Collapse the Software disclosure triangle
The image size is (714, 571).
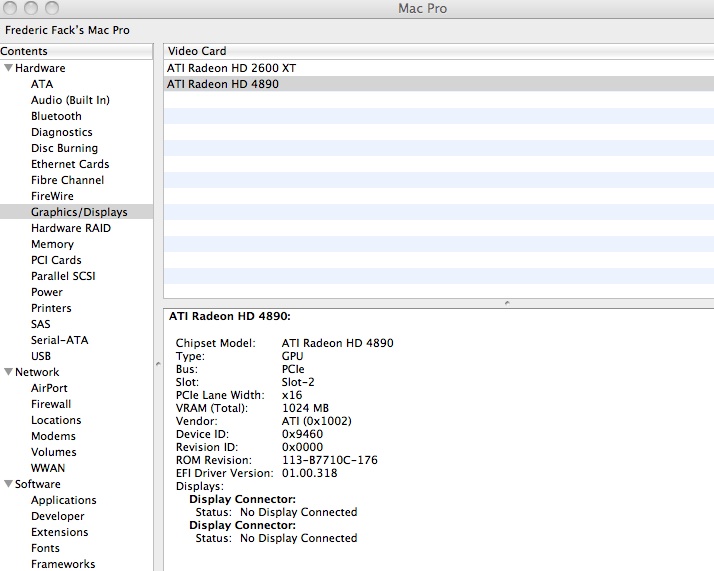(x=8, y=484)
